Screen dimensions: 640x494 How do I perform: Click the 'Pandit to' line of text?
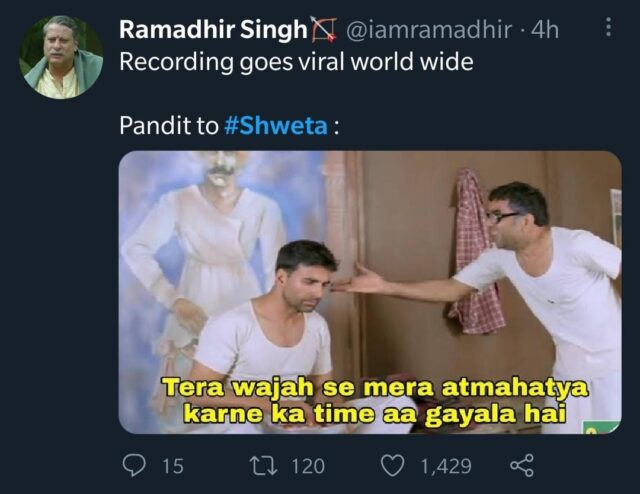pos(169,125)
